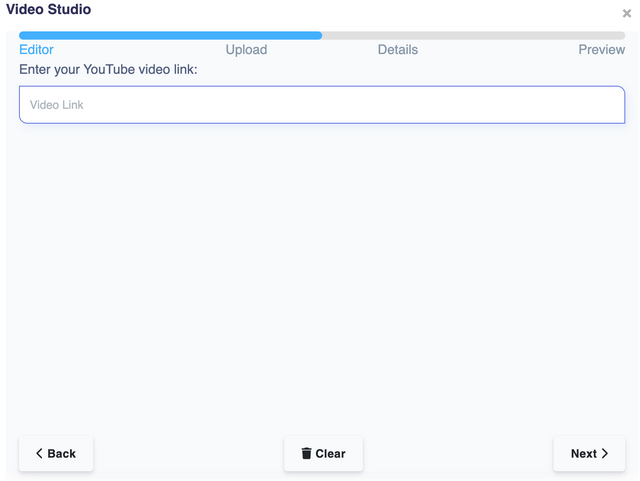
Task: Proceed with the Next button
Action: pyautogui.click(x=589, y=454)
